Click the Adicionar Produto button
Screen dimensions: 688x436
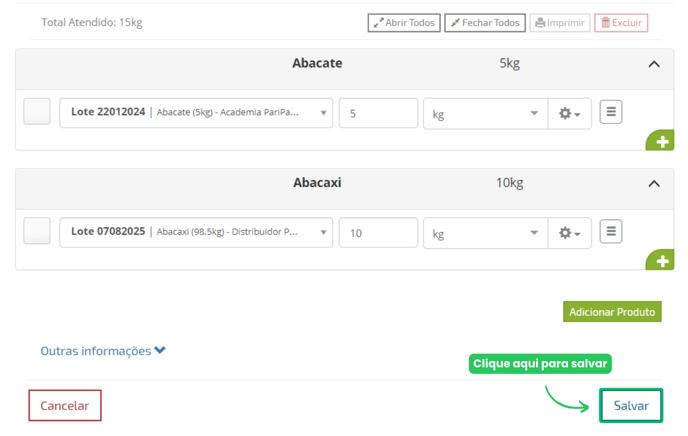[x=612, y=312]
